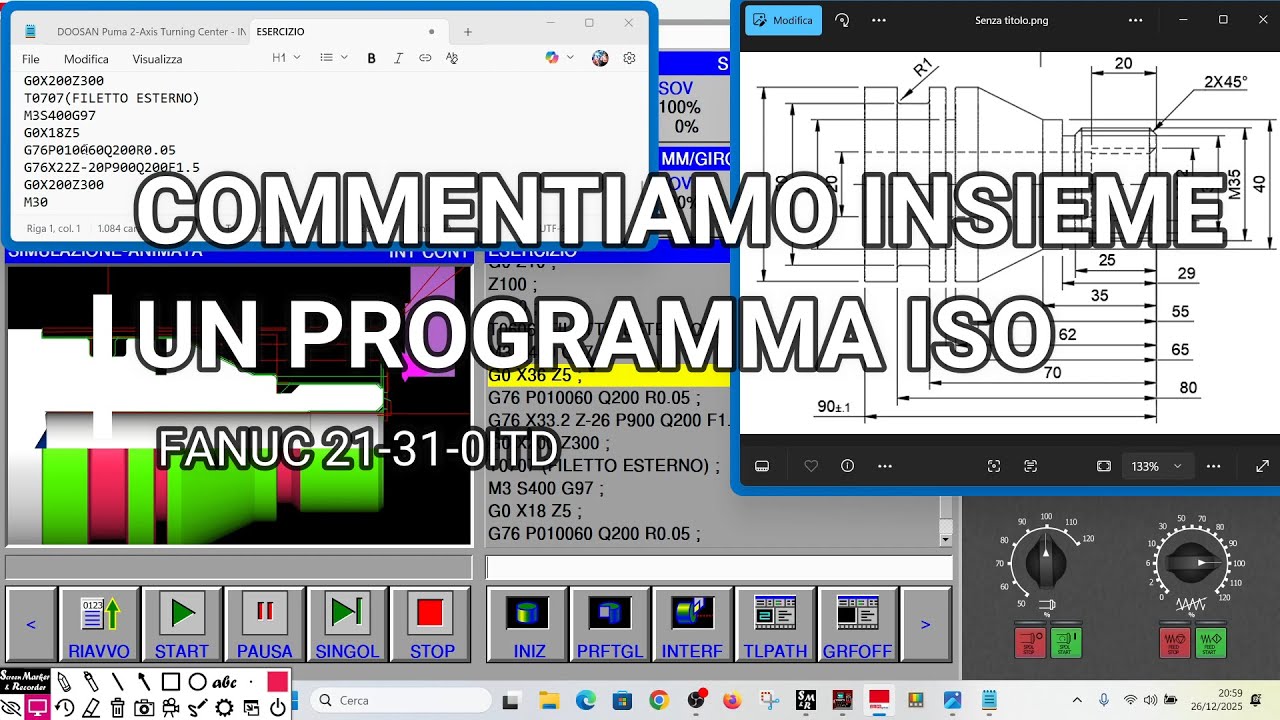Click the TLPATH softkey
The height and width of the screenshot is (720, 1280).
coord(775,624)
